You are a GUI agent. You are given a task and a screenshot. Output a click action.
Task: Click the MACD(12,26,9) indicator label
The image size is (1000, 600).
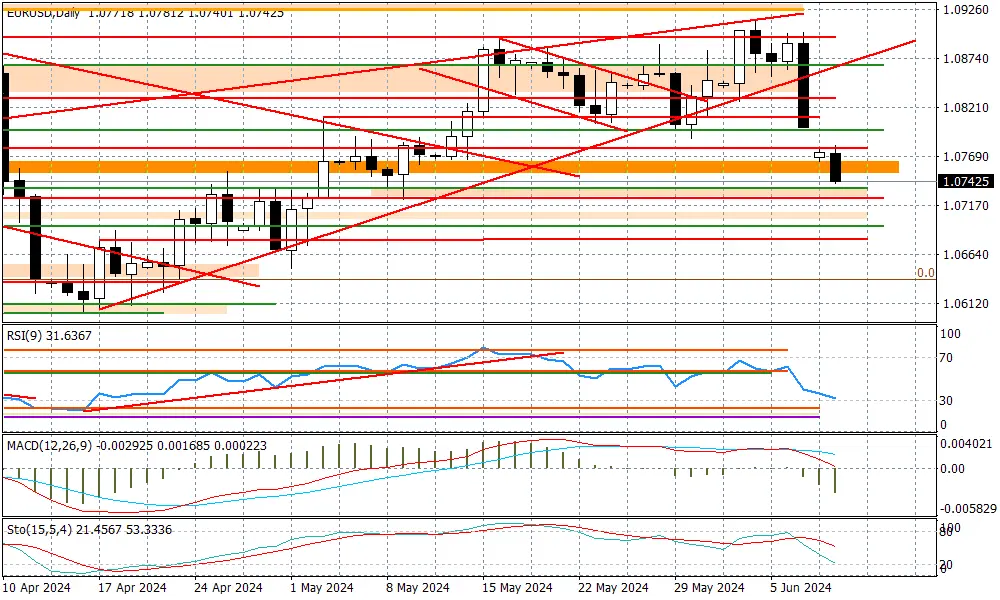pos(136,446)
